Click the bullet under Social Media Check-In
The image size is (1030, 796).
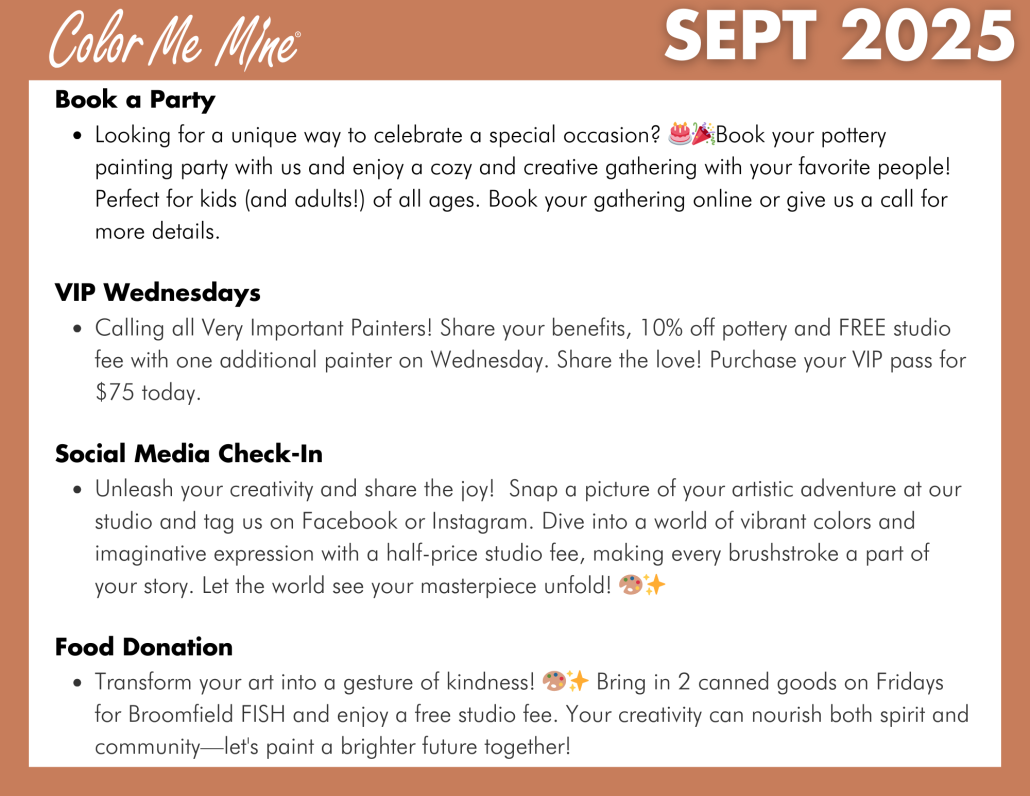point(78,490)
